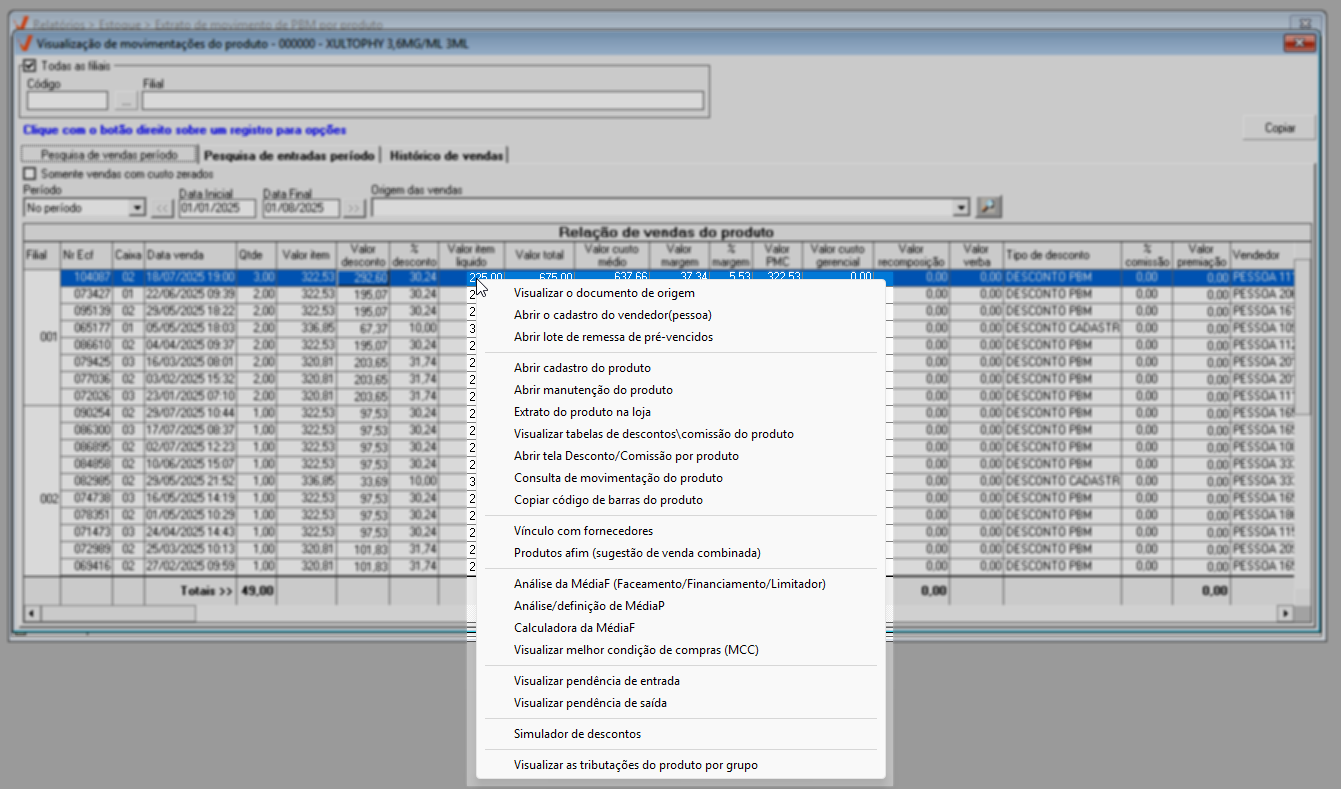The image size is (1341, 789).
Task: Click the next period arrow button
Action: (x=354, y=208)
